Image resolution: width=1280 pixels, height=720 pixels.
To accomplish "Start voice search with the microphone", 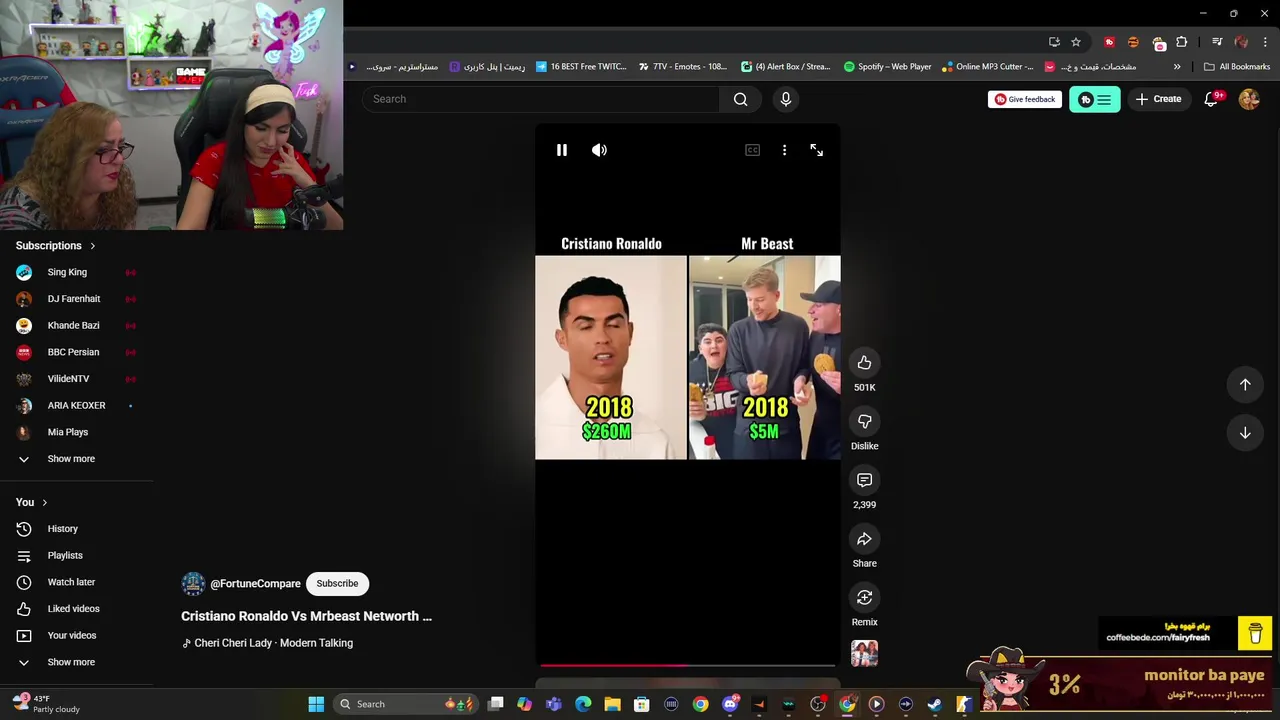I will [786, 99].
